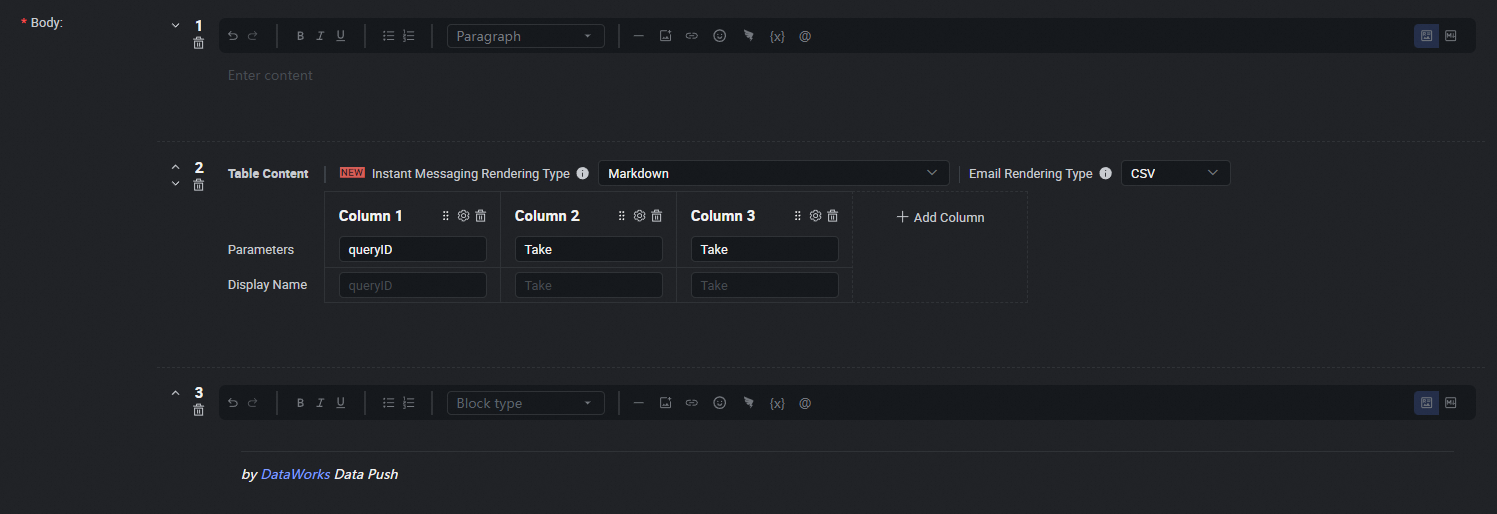Insert link in block 1 editor

[691, 36]
